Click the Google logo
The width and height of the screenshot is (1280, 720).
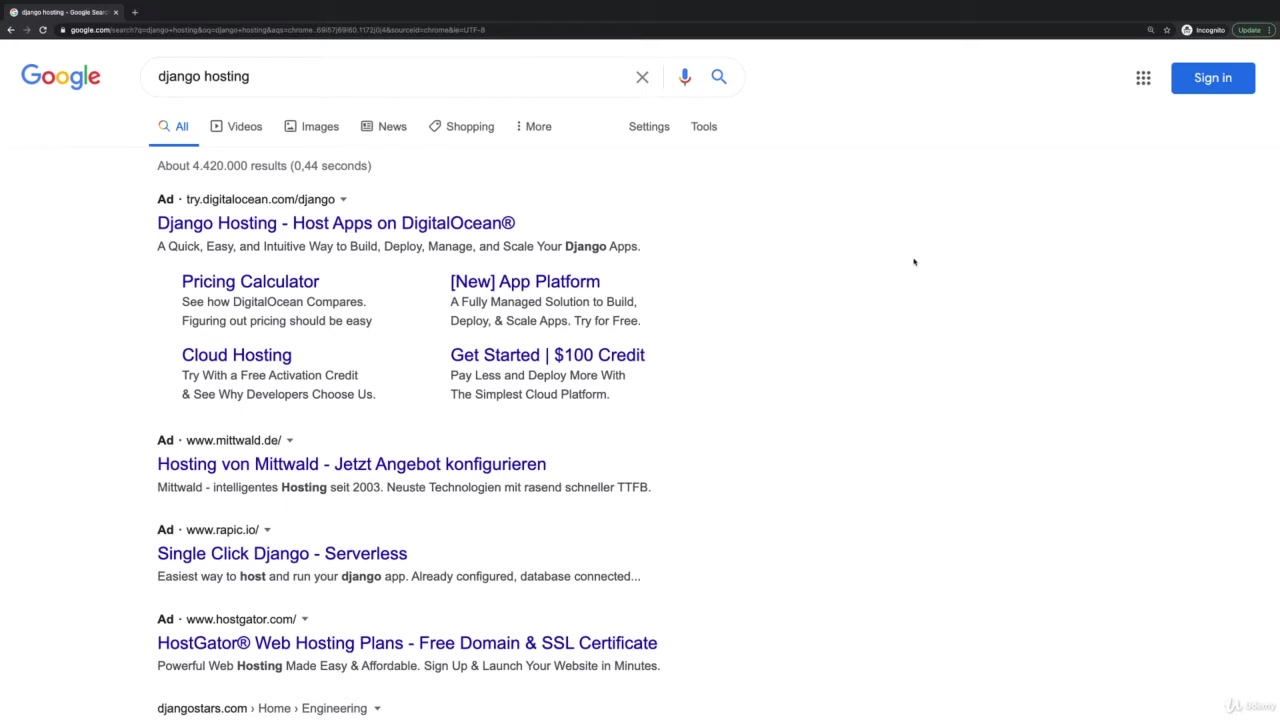[61, 77]
